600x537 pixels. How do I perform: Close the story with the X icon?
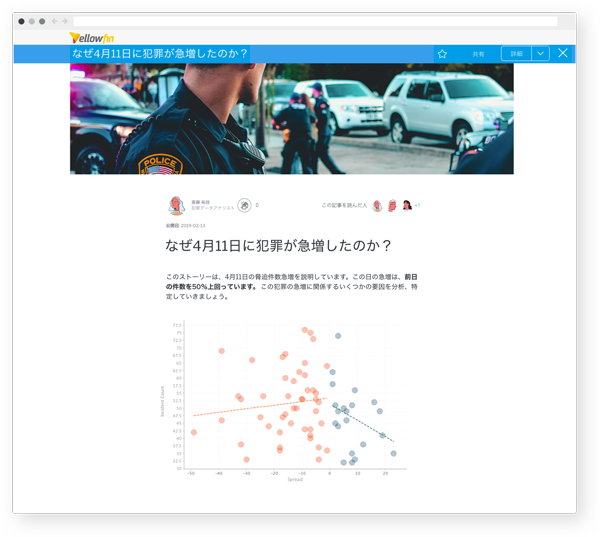(563, 54)
